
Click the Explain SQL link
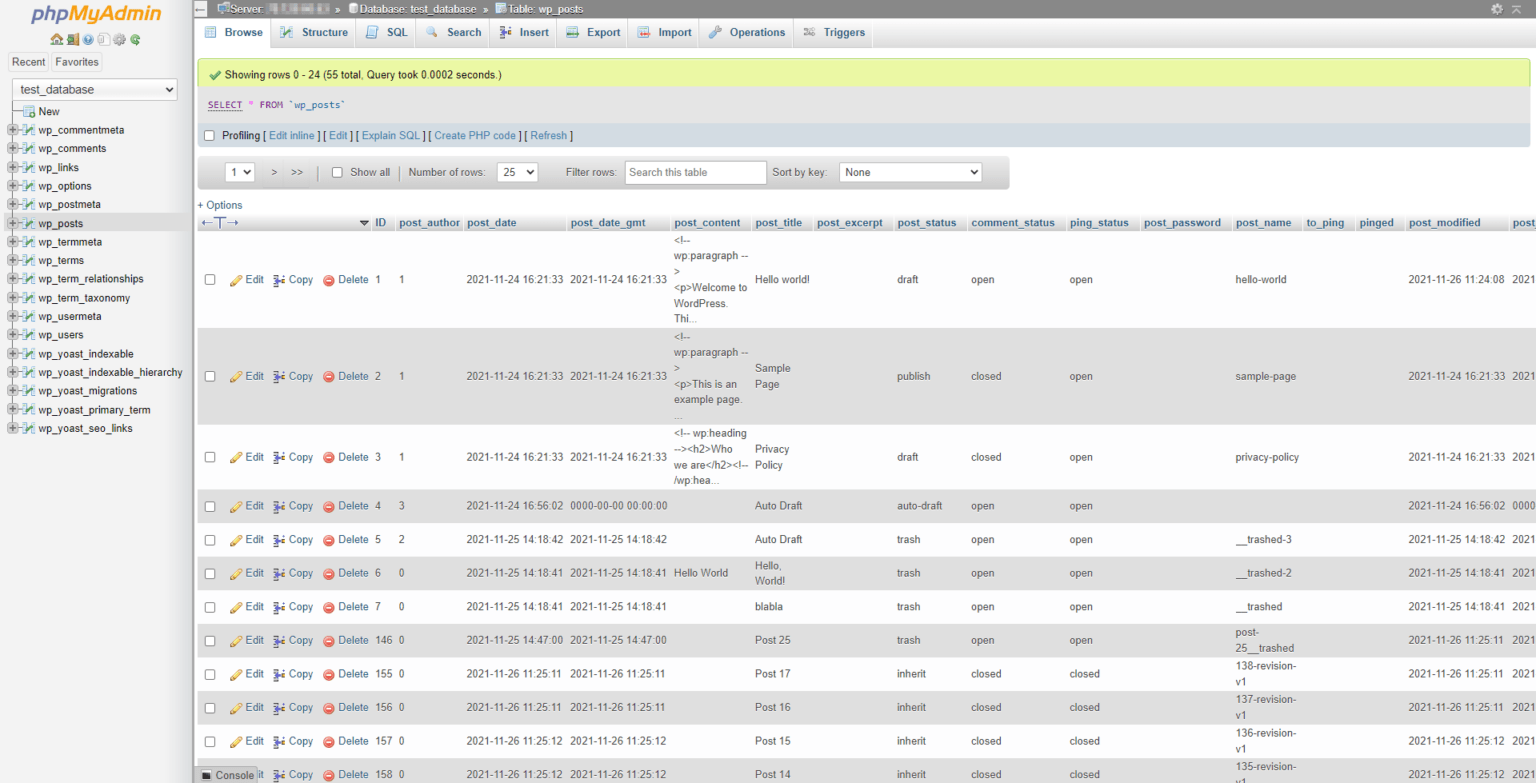pos(390,135)
